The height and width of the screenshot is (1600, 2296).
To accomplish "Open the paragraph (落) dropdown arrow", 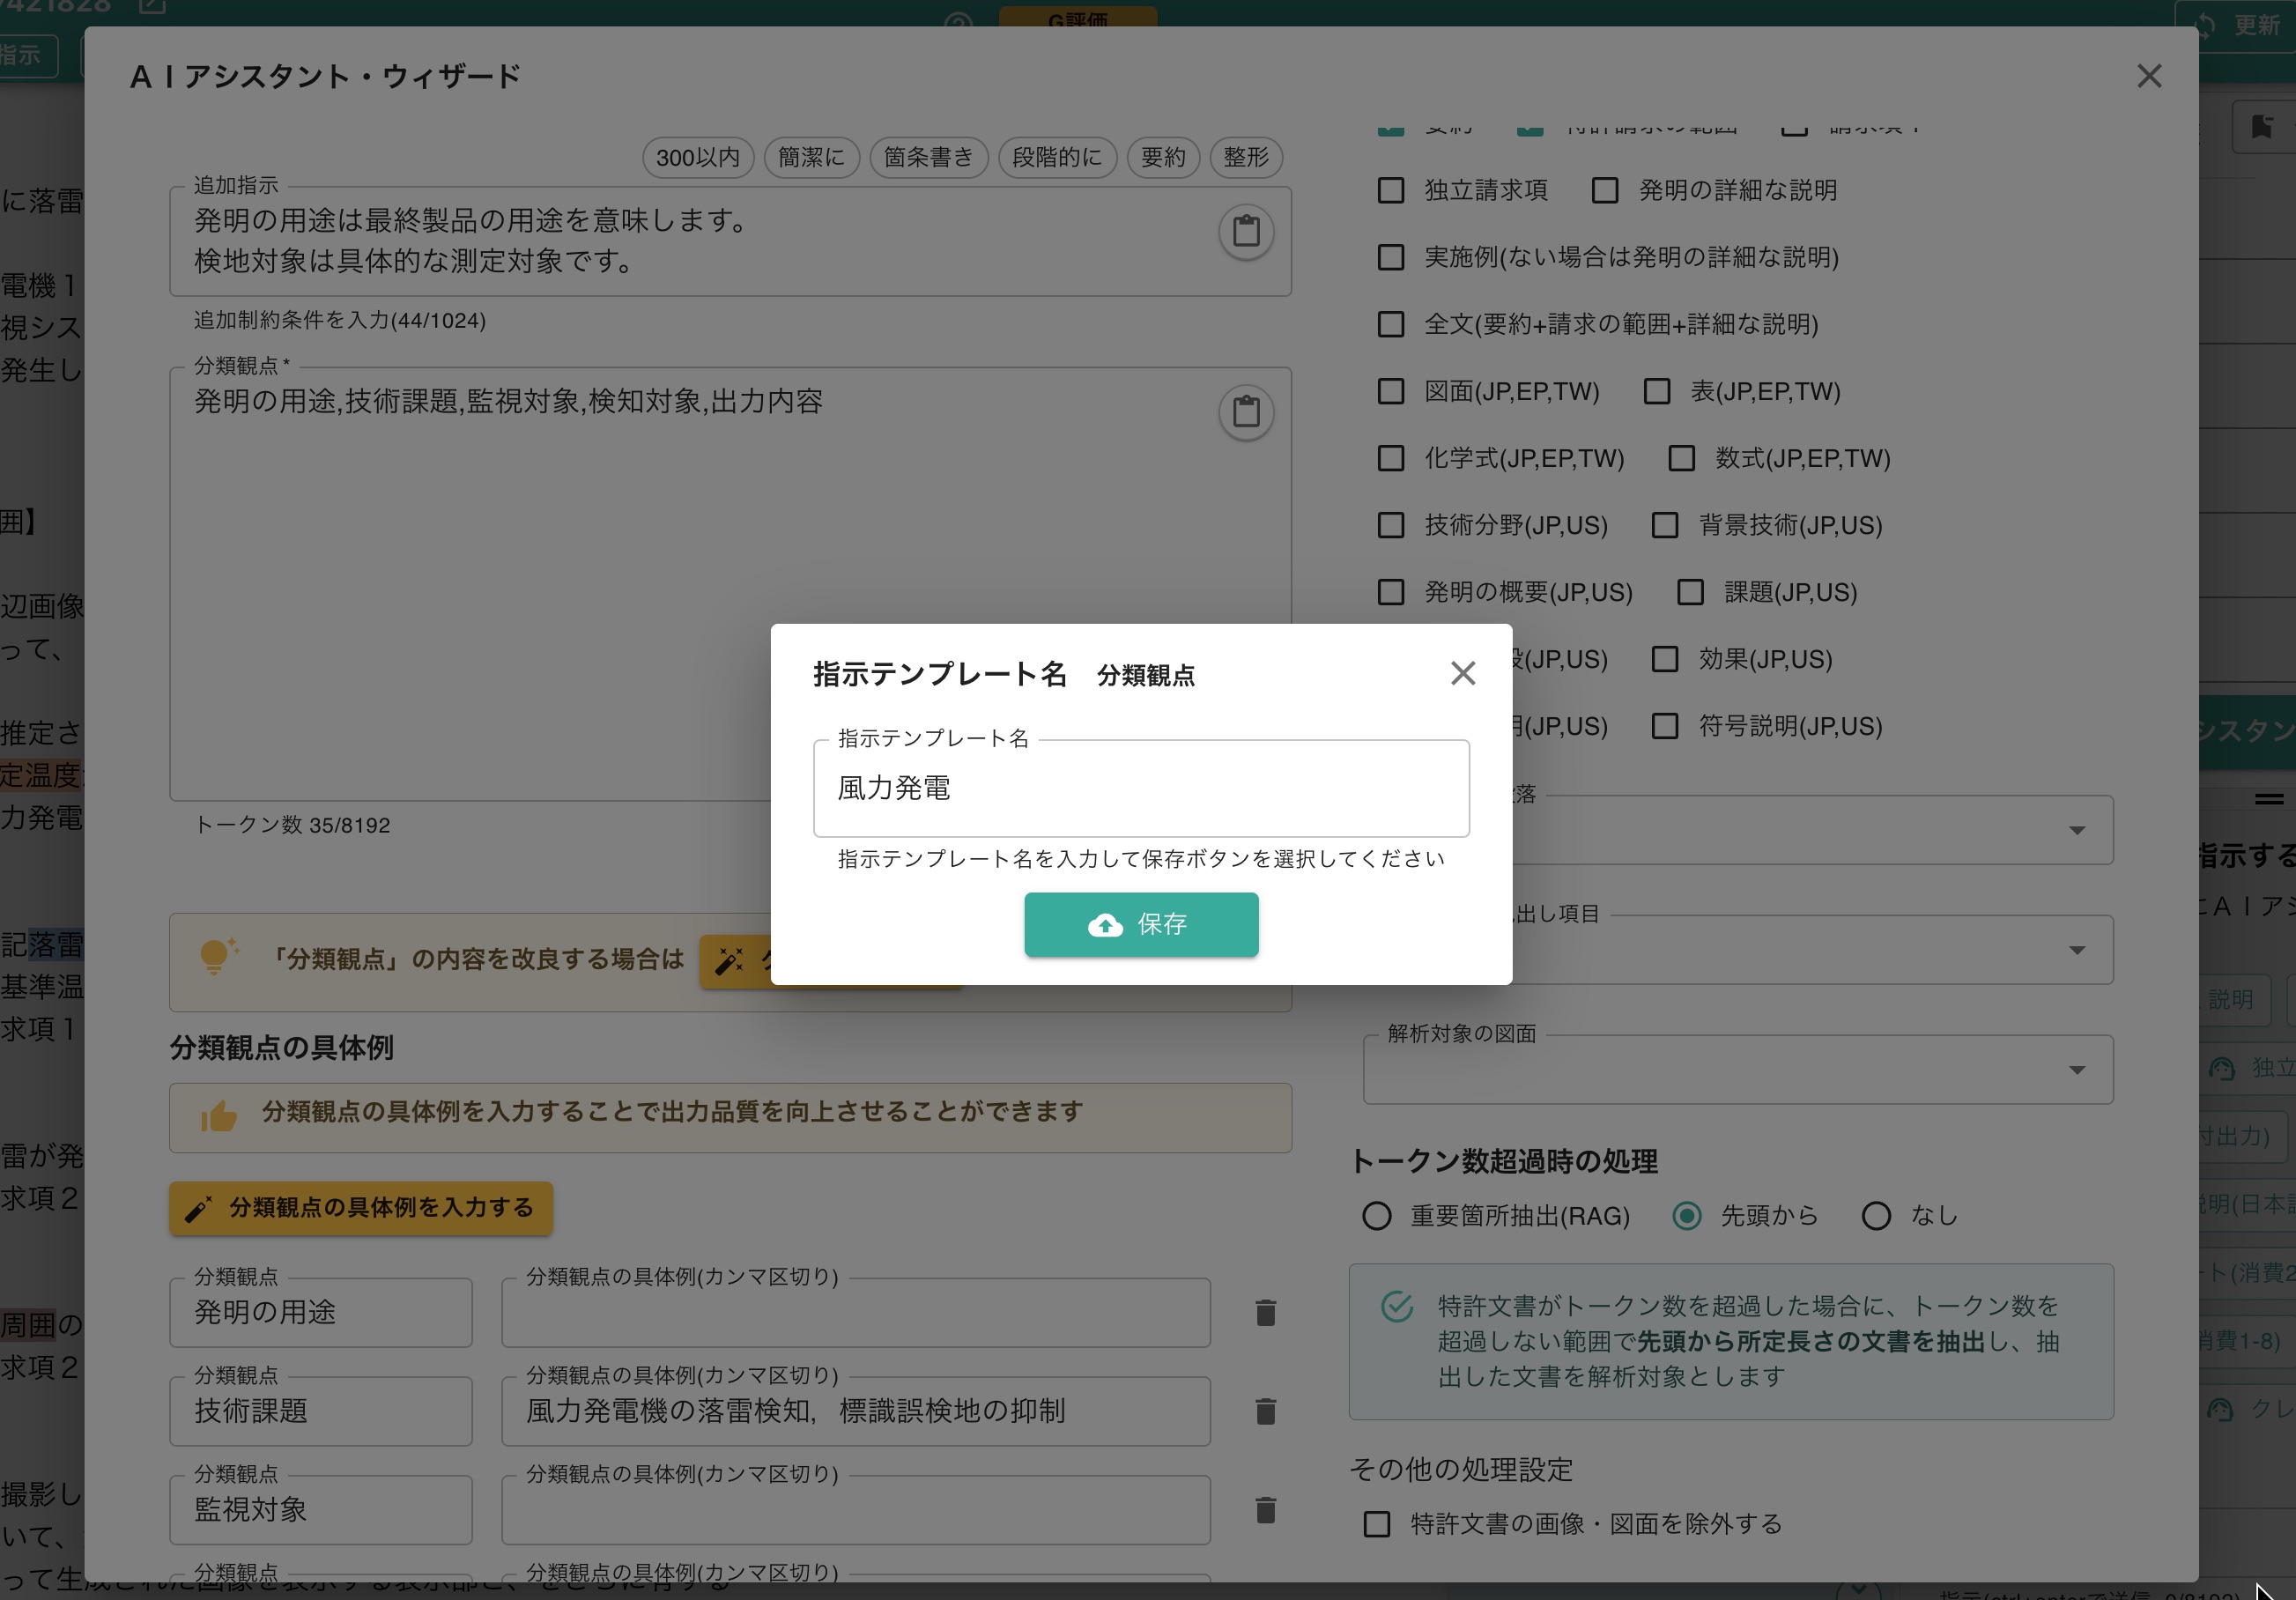I will coord(2077,830).
